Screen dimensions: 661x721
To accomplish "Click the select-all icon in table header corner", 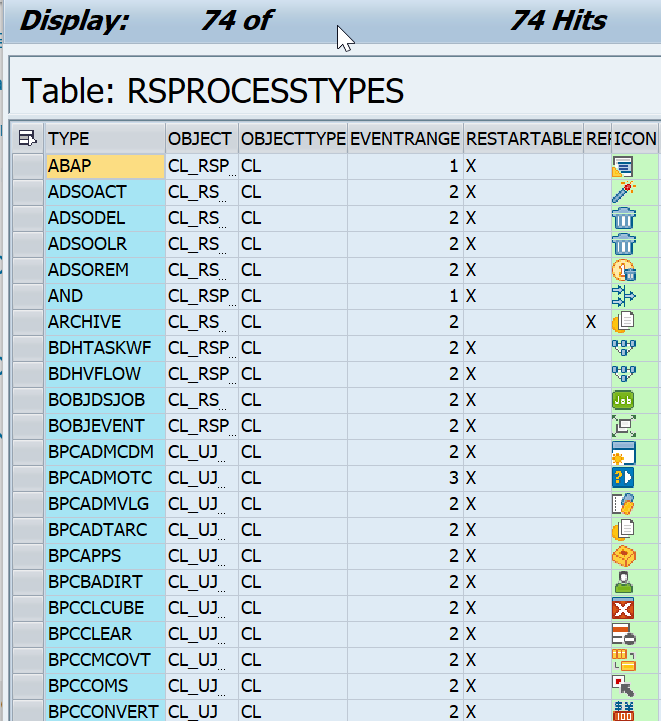I will [28, 138].
